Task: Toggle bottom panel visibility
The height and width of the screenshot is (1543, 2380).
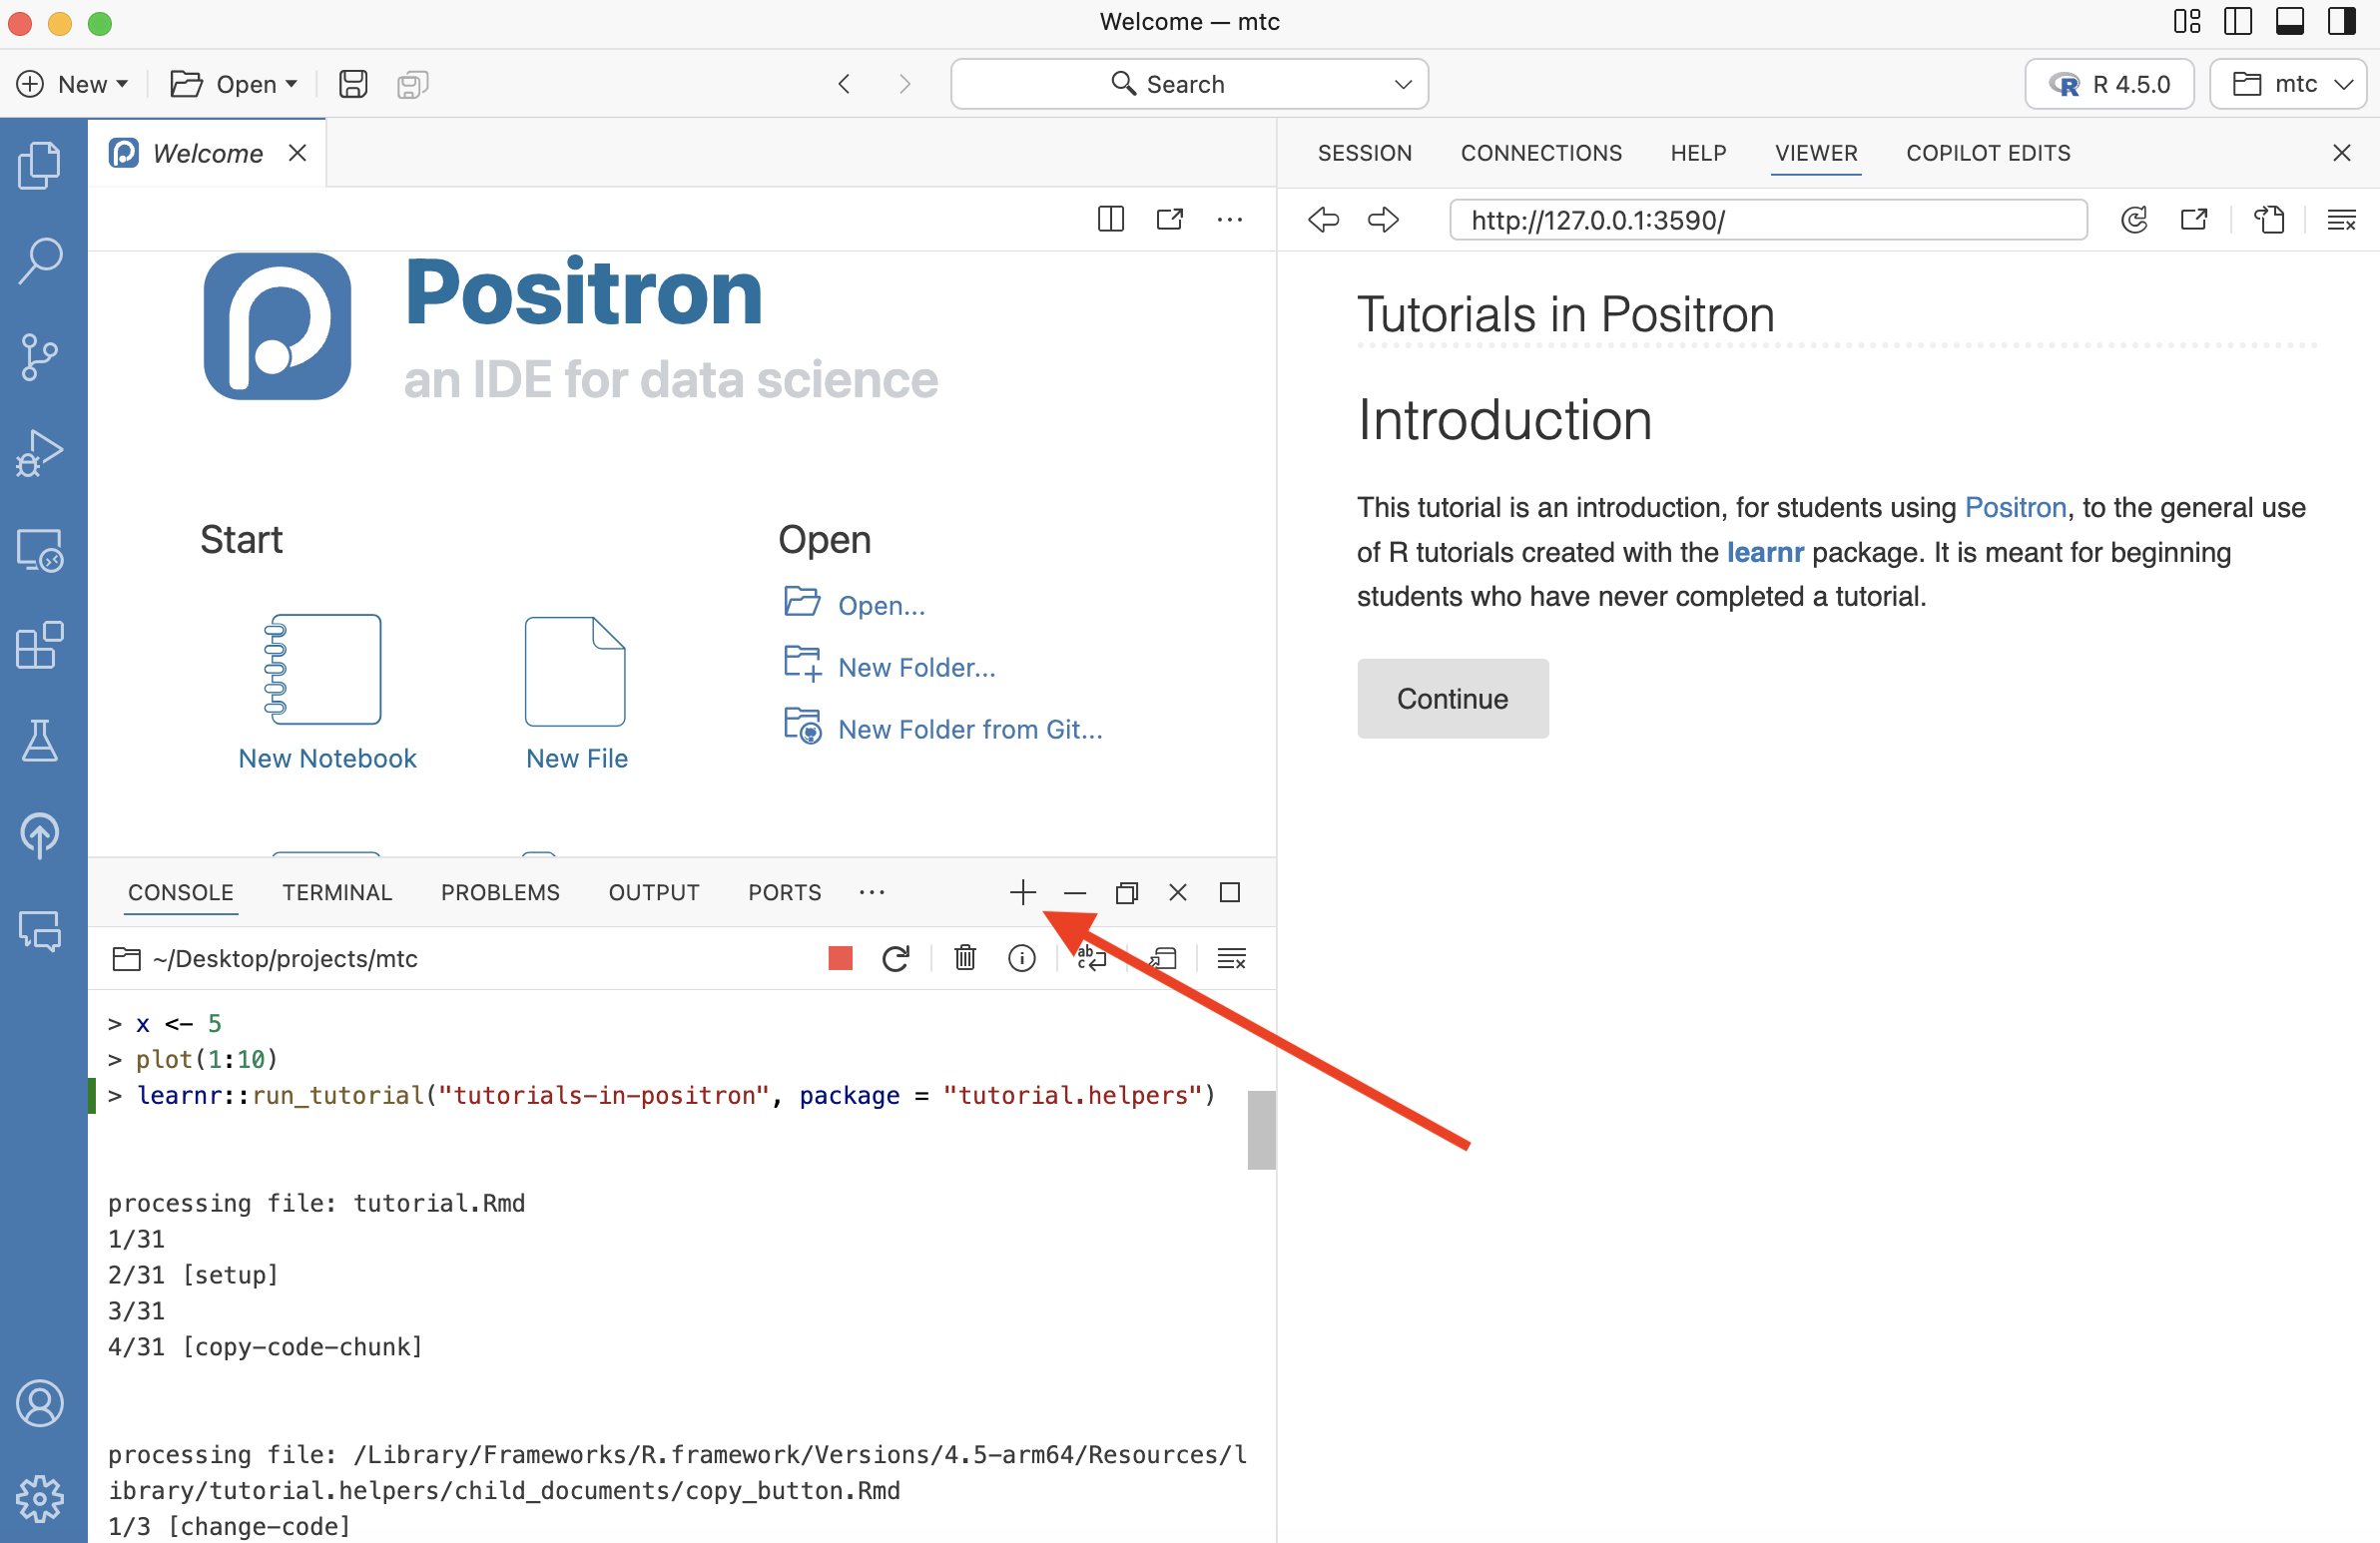Action: click(2290, 22)
